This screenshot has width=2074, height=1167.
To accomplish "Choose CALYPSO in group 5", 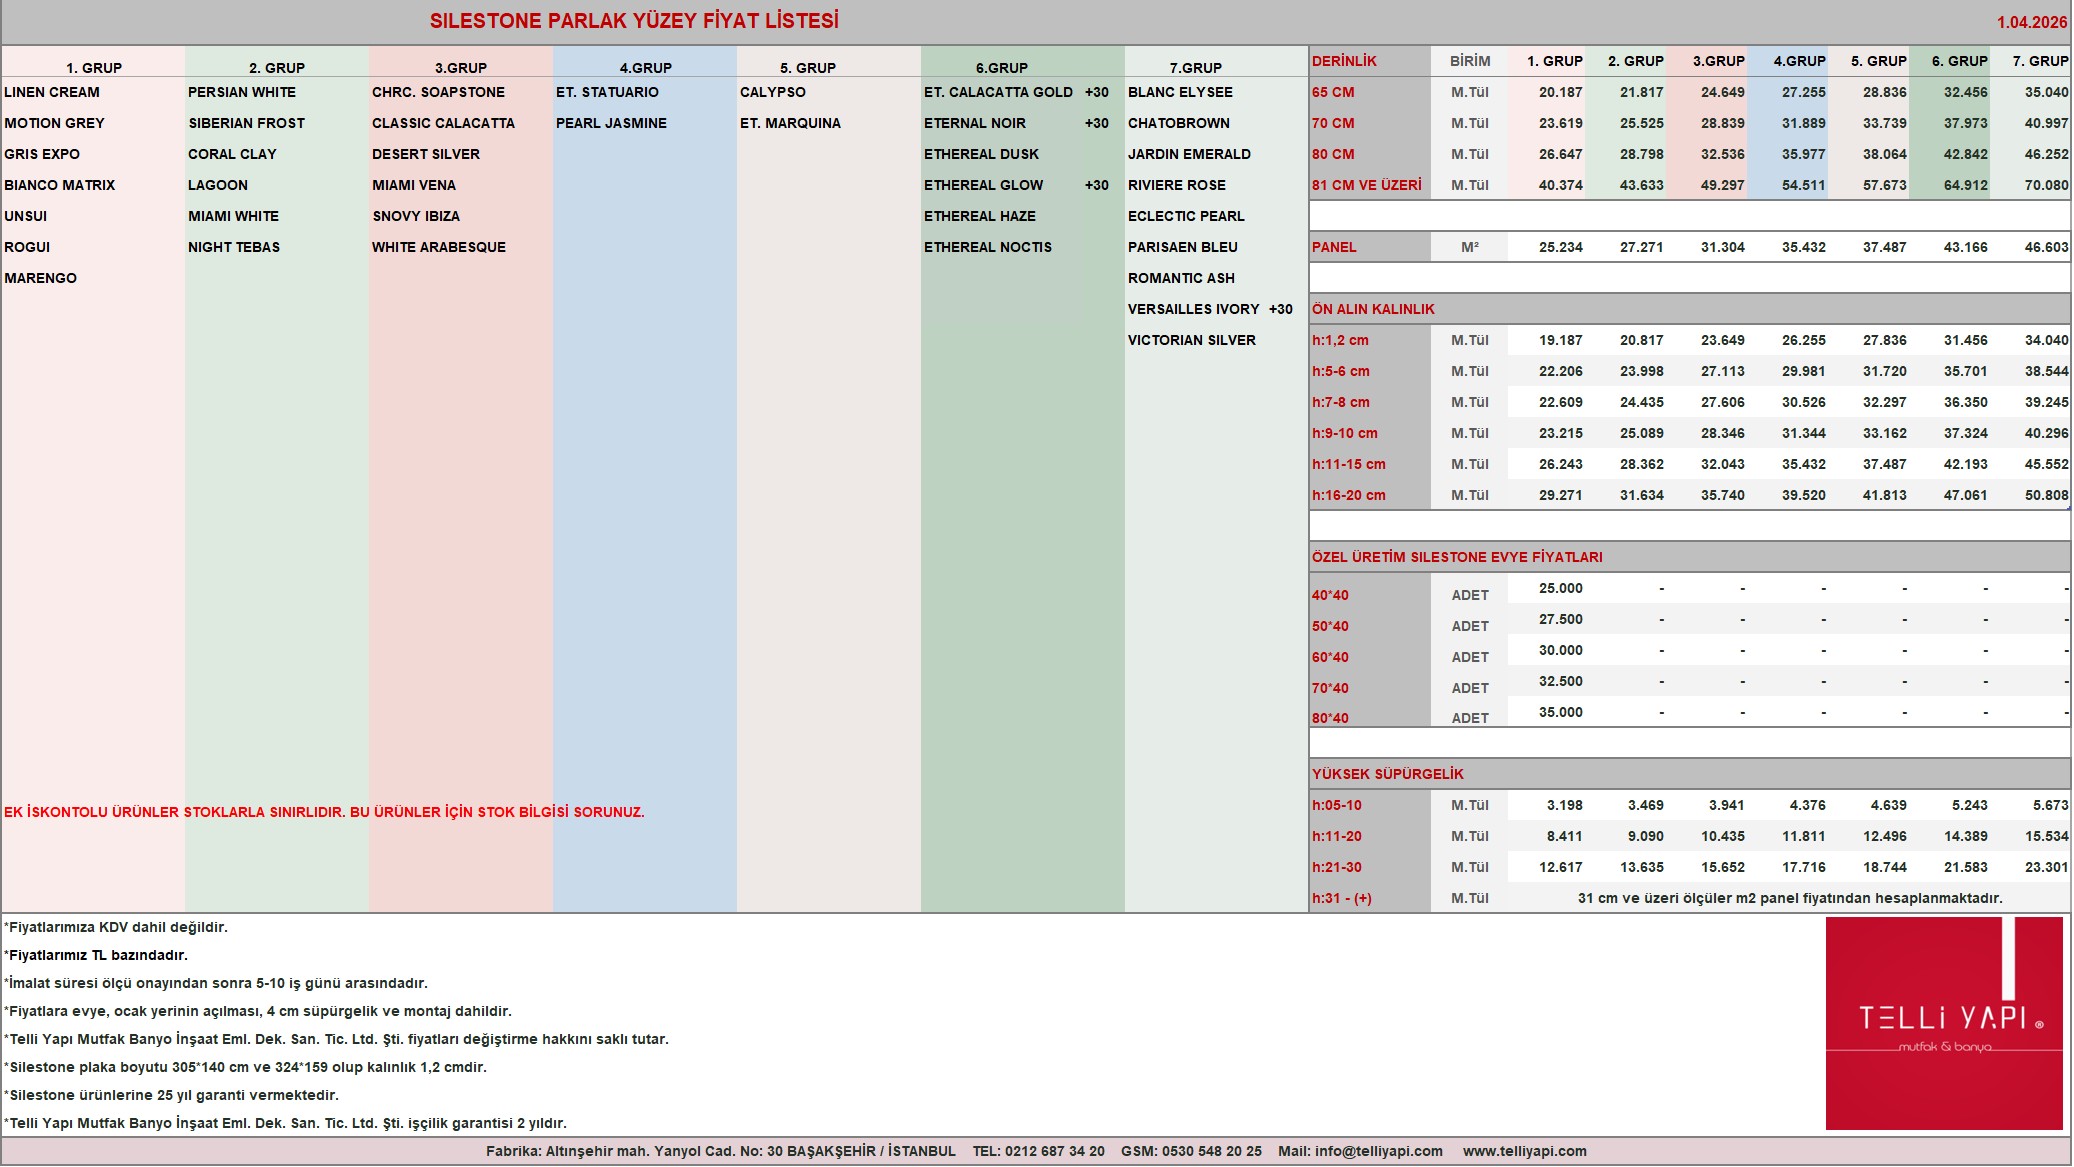I will pos(773,92).
